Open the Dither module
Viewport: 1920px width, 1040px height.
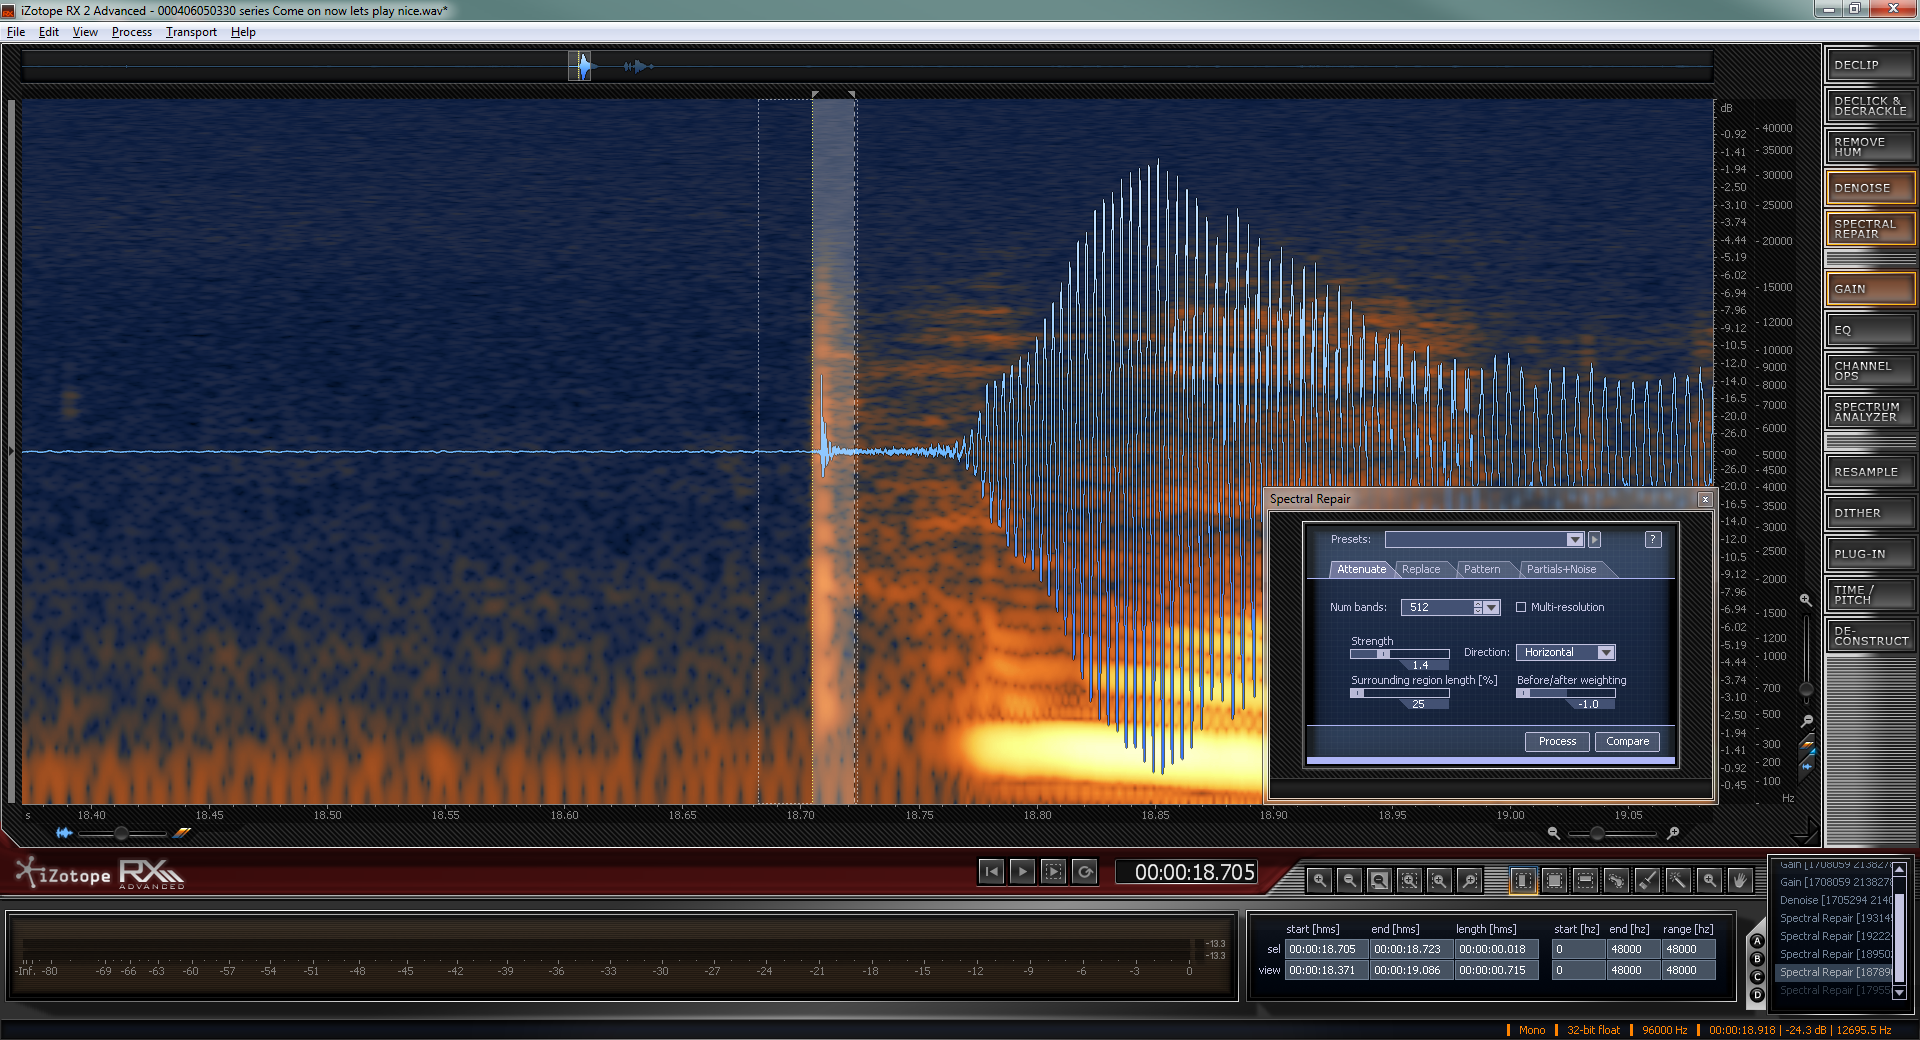(x=1870, y=513)
